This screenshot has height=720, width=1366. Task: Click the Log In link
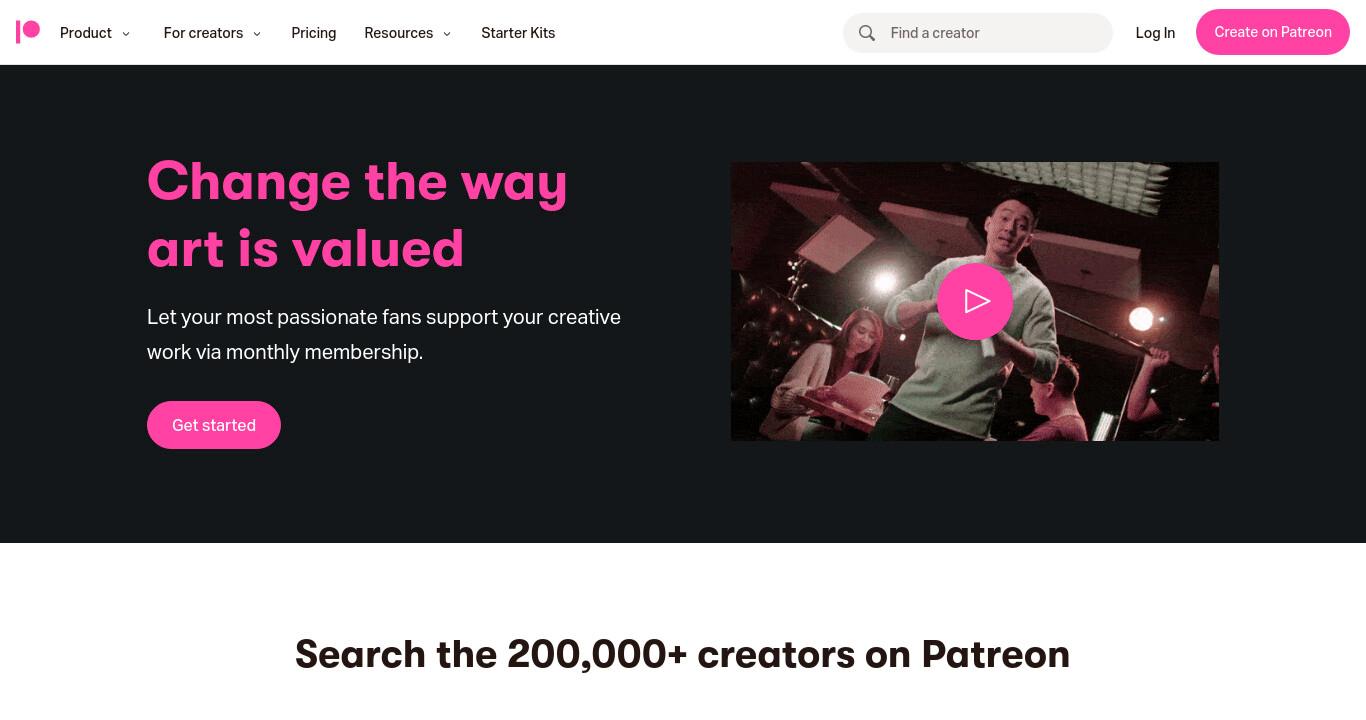pyautogui.click(x=1155, y=33)
